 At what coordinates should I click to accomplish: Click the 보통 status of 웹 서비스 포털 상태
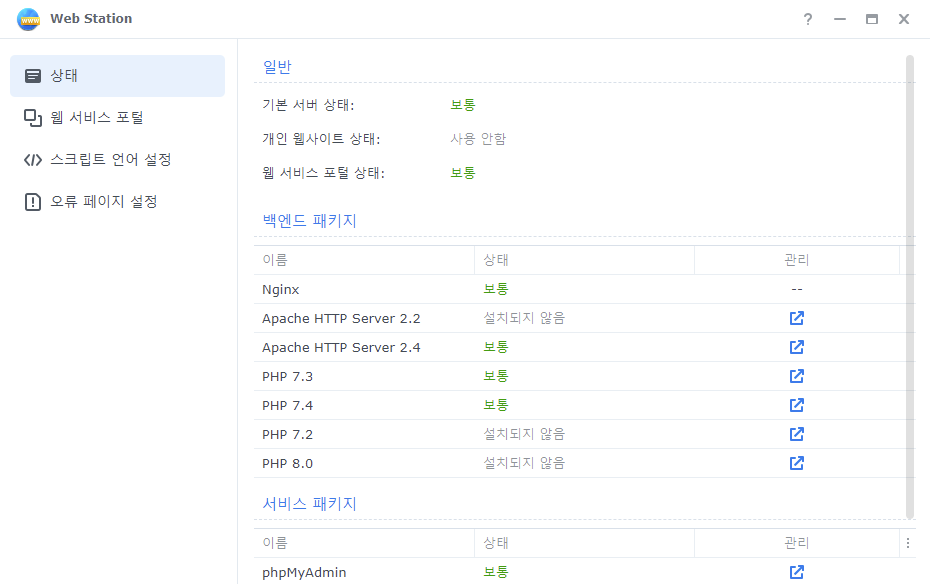pyautogui.click(x=463, y=173)
